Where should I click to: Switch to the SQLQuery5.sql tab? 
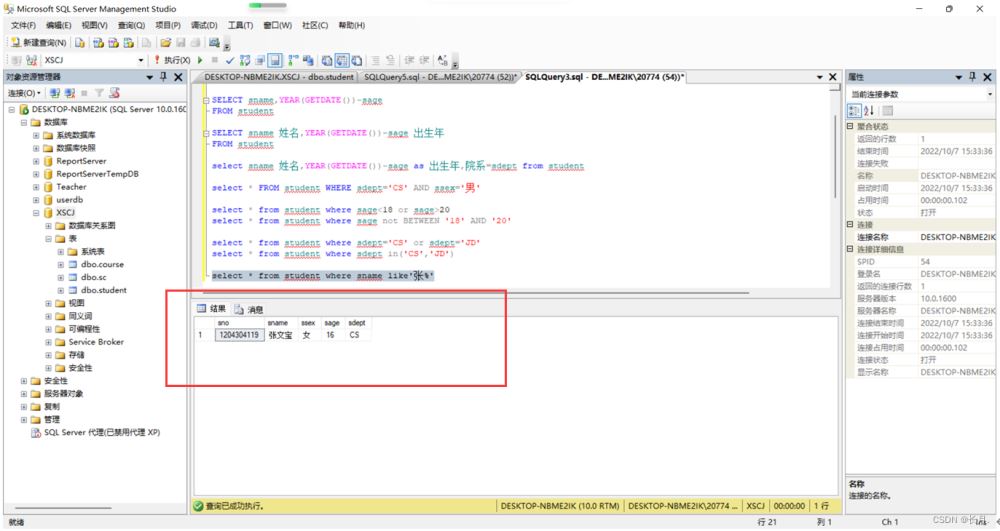(x=438, y=77)
